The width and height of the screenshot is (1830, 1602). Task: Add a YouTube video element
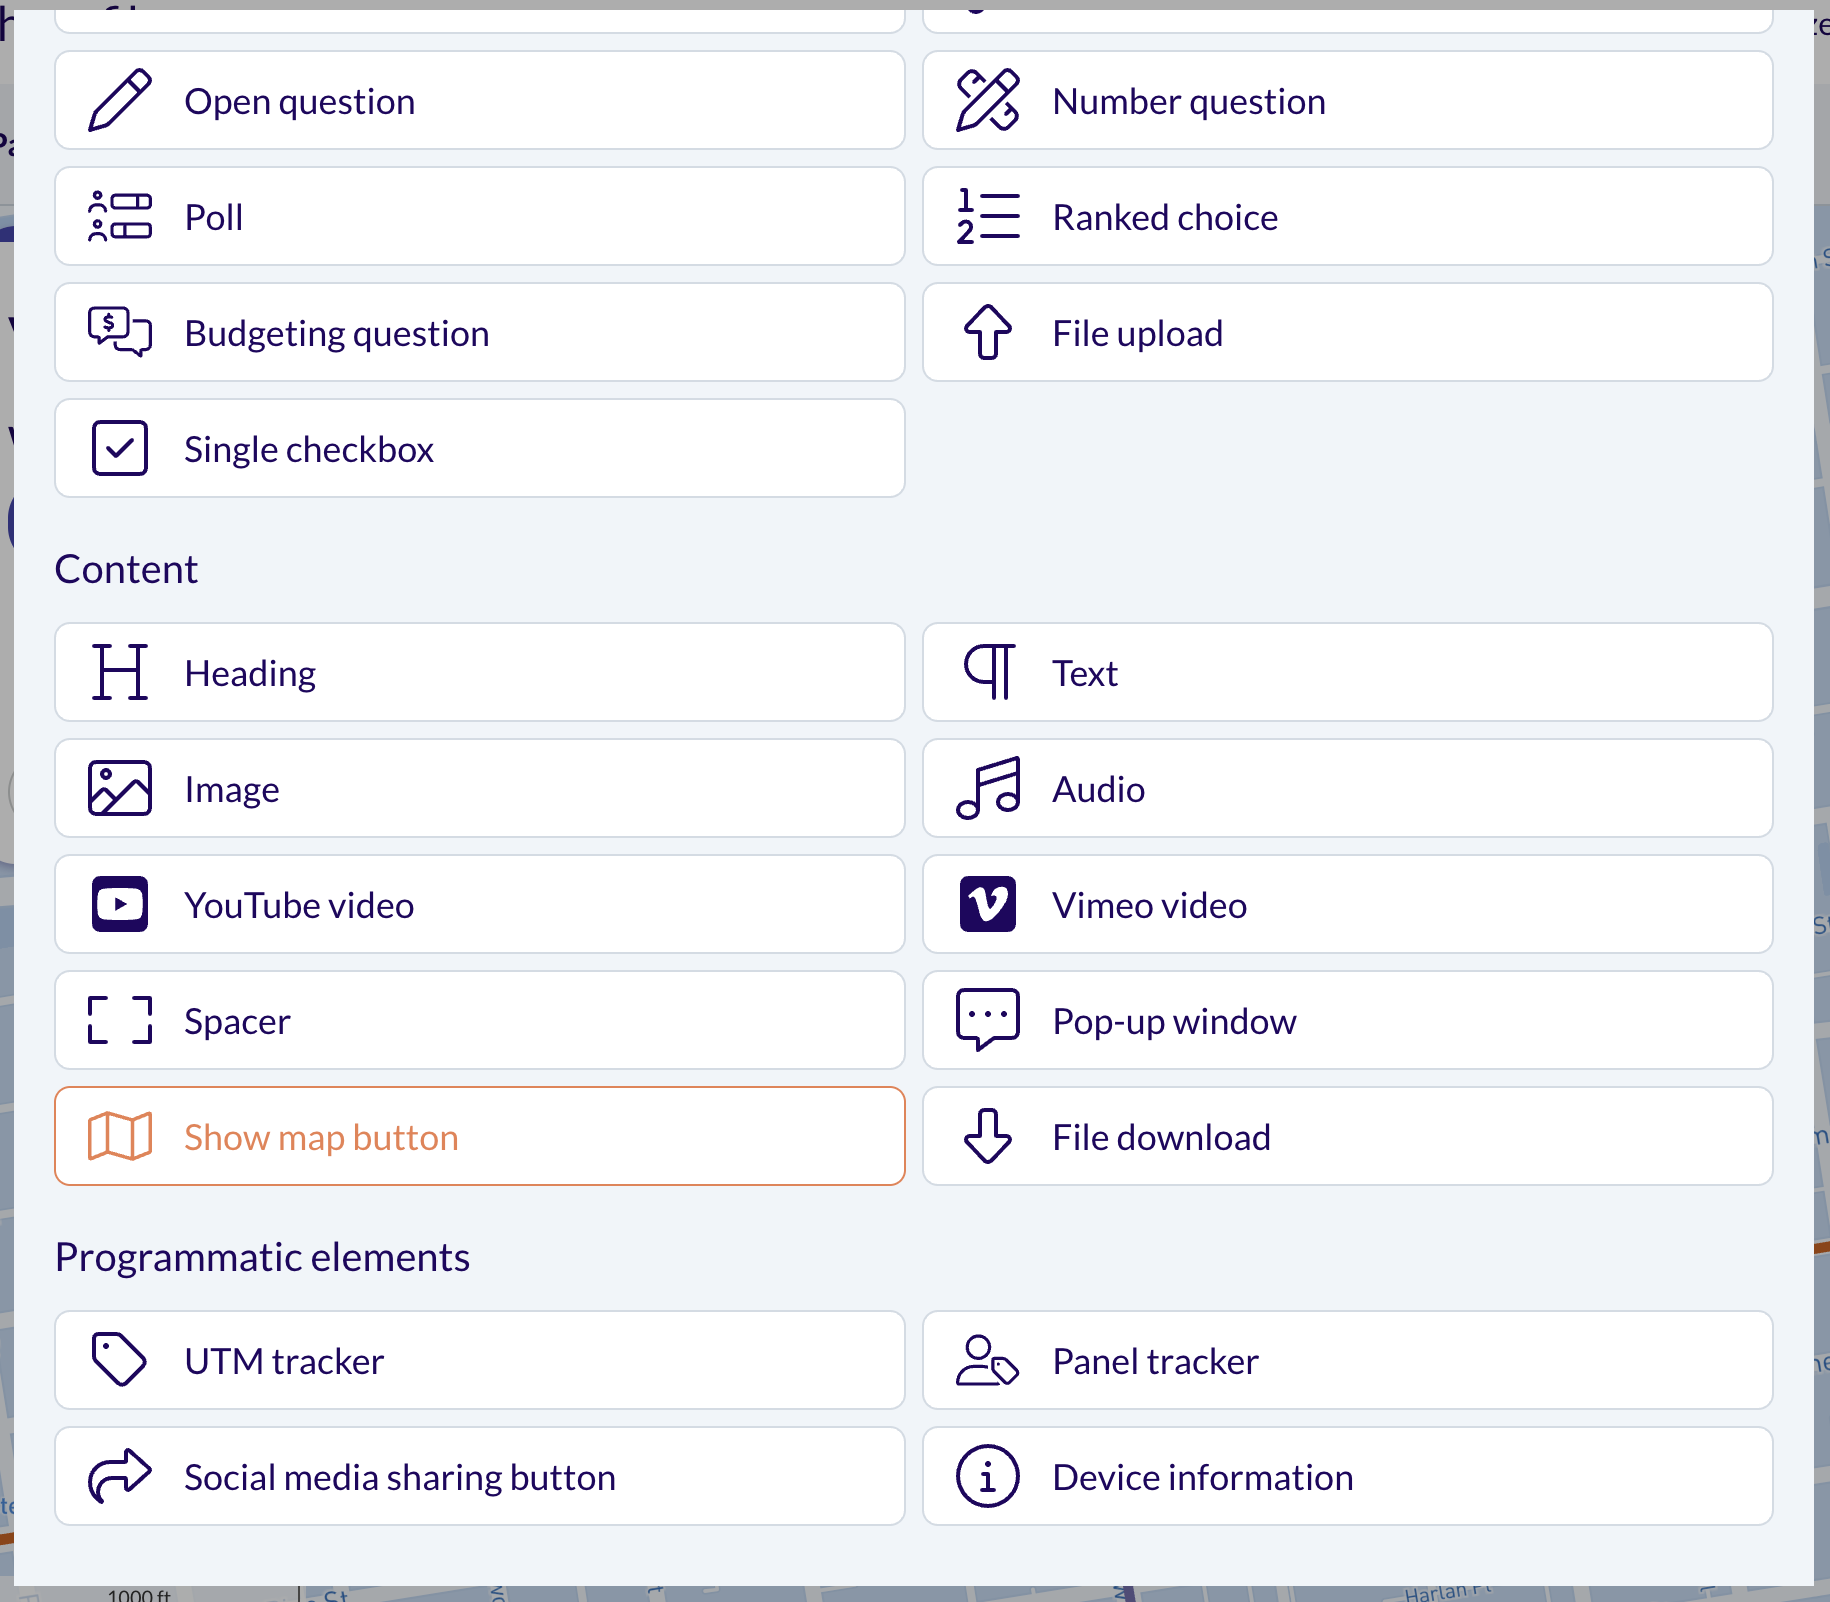pyautogui.click(x=480, y=905)
